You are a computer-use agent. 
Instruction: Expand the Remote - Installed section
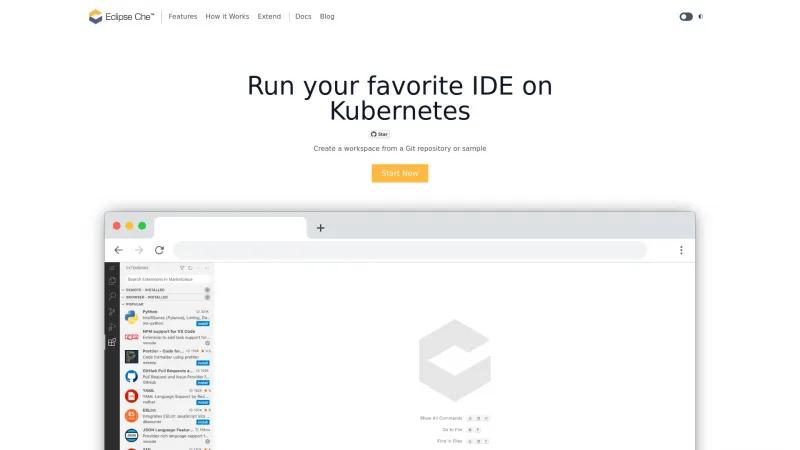(167, 290)
